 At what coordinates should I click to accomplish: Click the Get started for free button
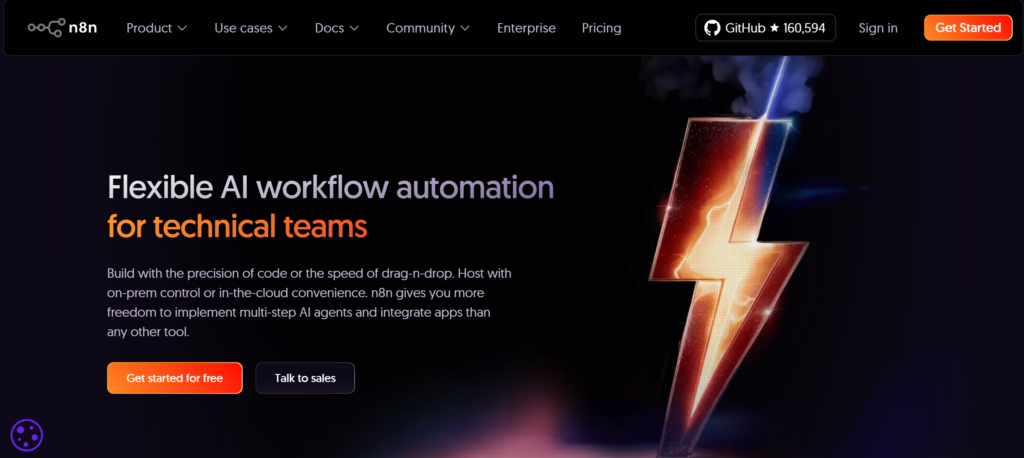tap(174, 378)
